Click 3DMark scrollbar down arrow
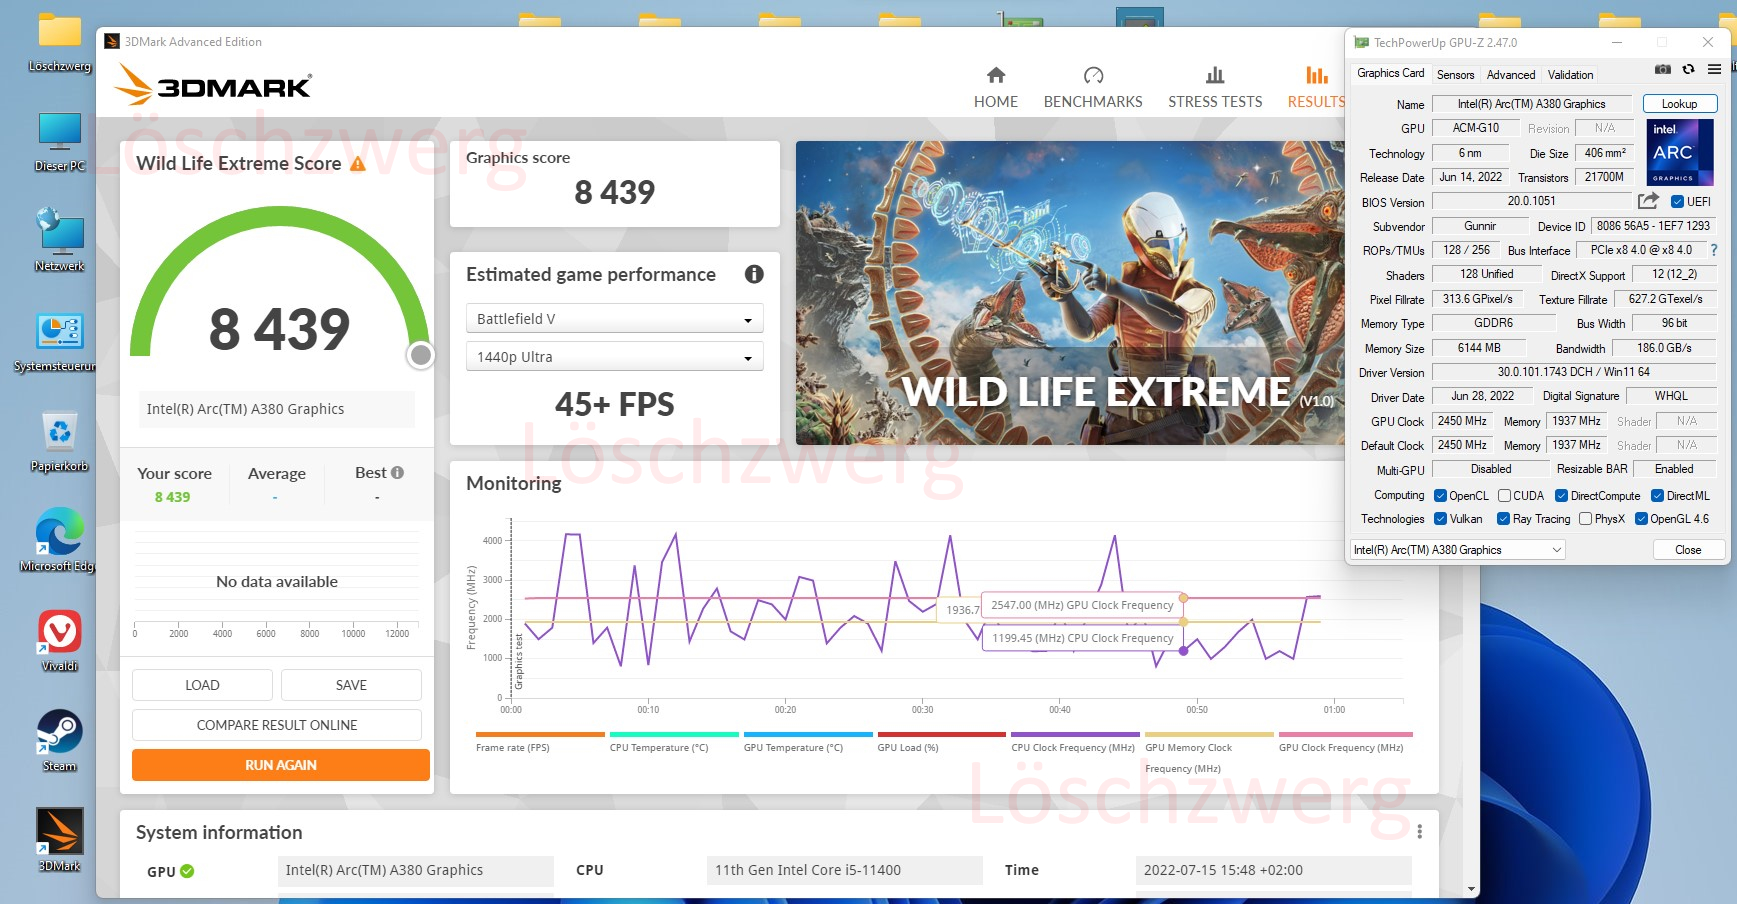Screen dimensions: 1737x904 1471,889
